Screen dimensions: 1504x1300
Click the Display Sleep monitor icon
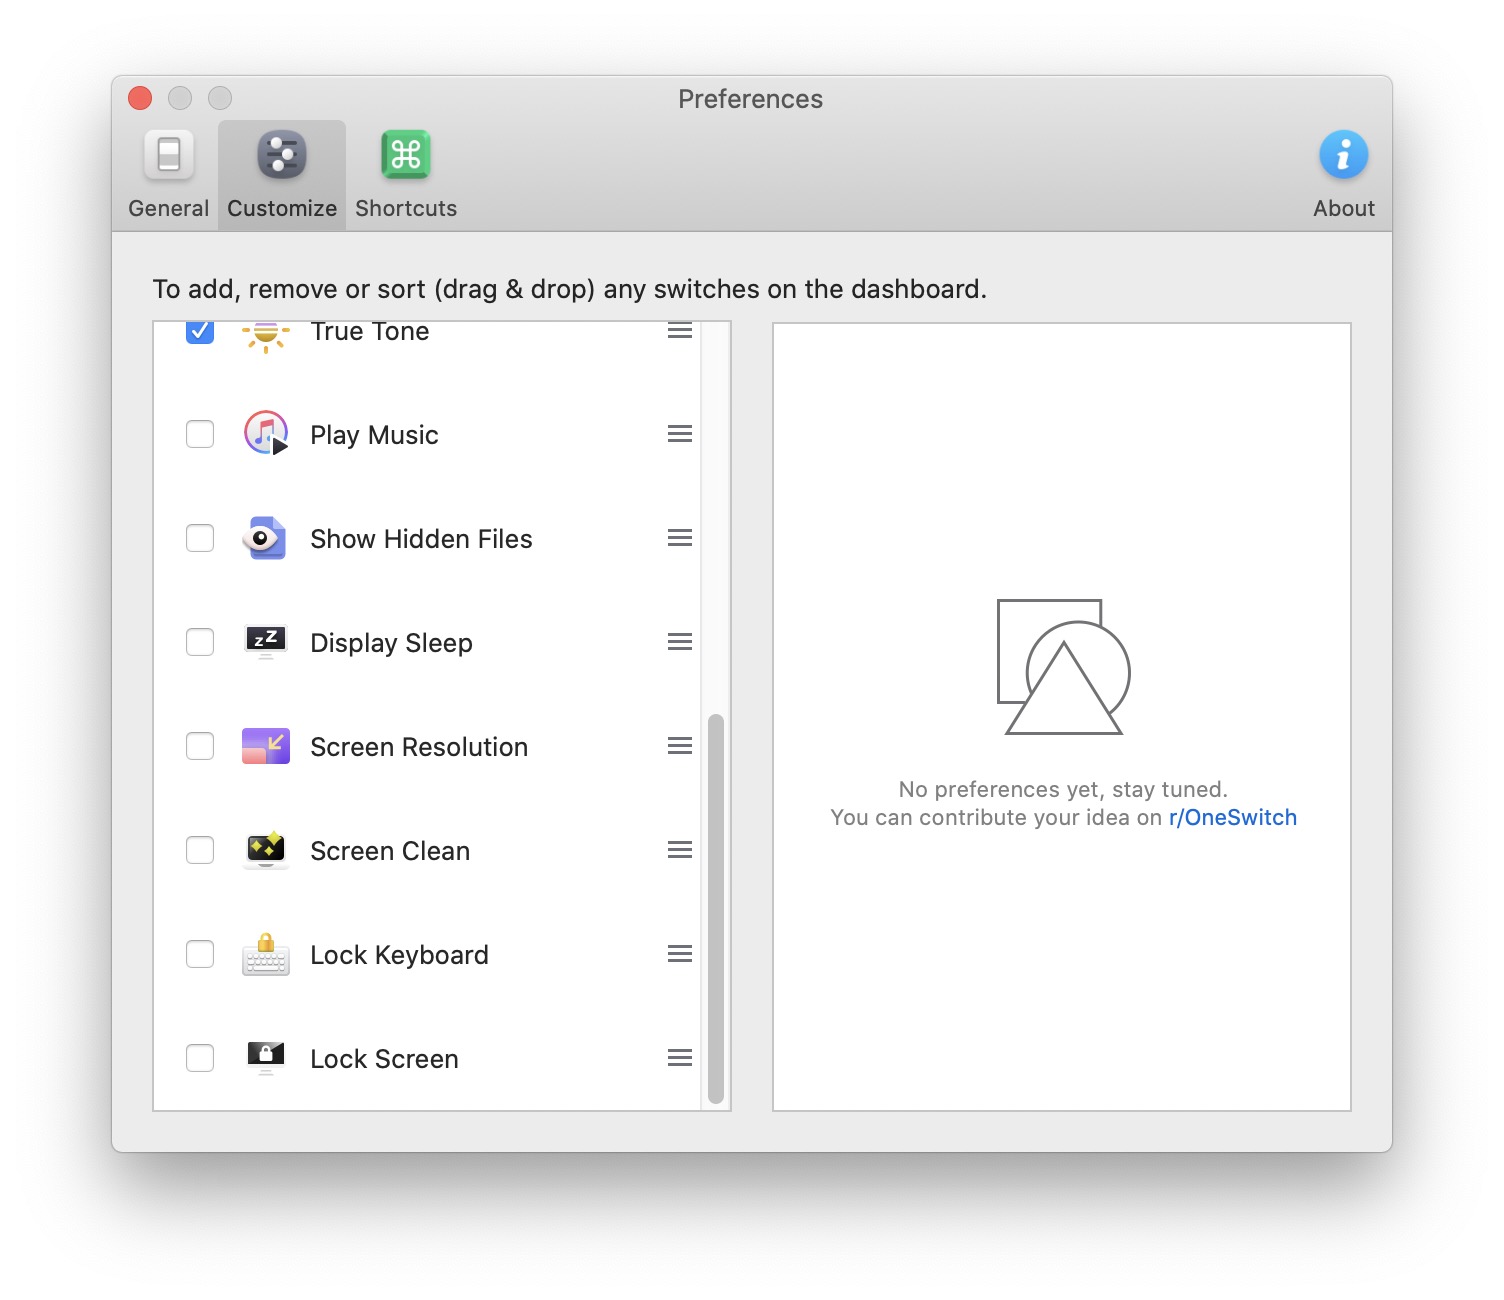[x=265, y=641]
